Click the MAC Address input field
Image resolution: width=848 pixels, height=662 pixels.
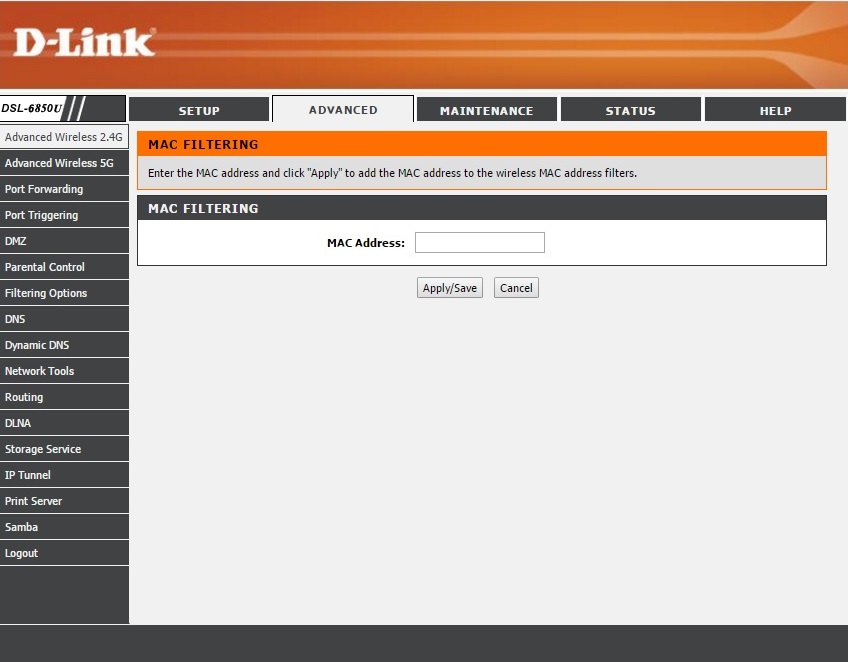(479, 242)
